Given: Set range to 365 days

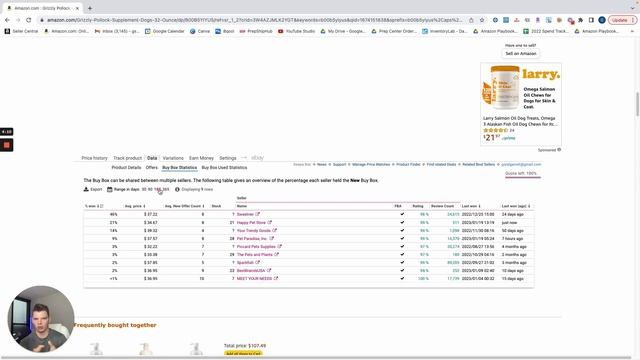Looking at the screenshot, I should point(165,189).
